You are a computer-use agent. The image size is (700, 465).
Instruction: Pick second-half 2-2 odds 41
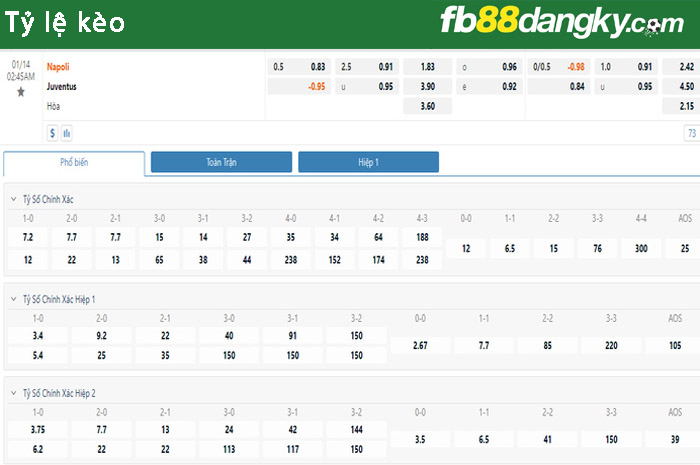click(x=547, y=440)
